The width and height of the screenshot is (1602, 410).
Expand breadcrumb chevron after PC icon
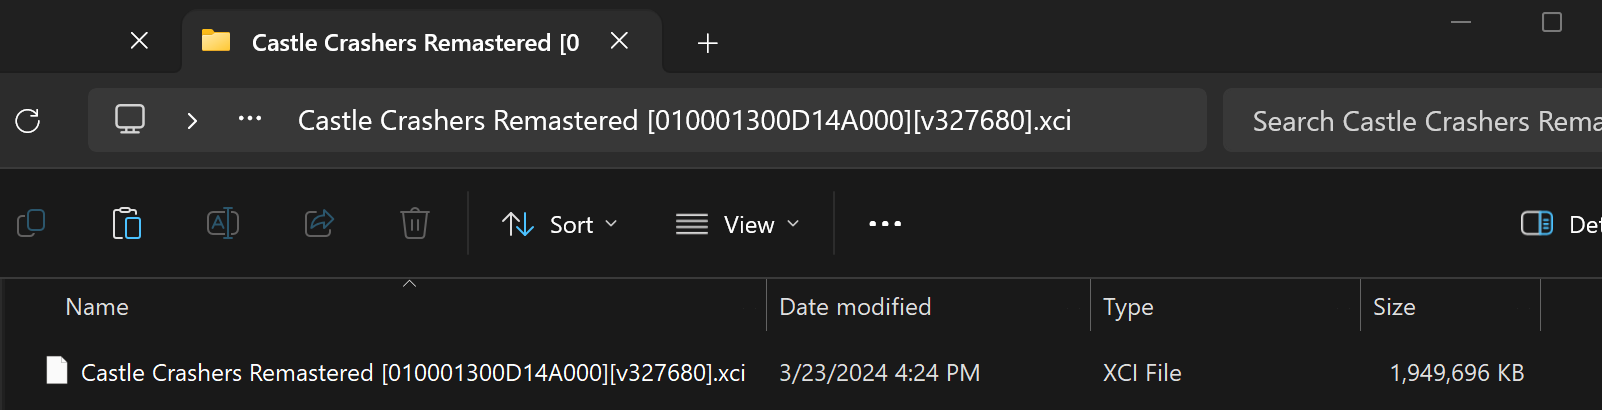(192, 121)
